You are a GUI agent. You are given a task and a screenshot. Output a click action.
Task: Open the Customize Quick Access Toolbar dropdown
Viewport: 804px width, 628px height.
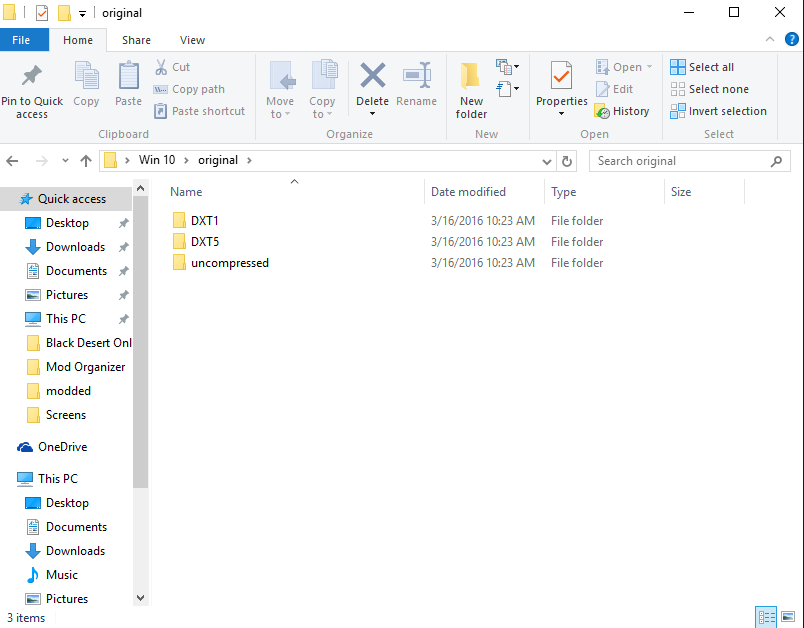pyautogui.click(x=82, y=13)
